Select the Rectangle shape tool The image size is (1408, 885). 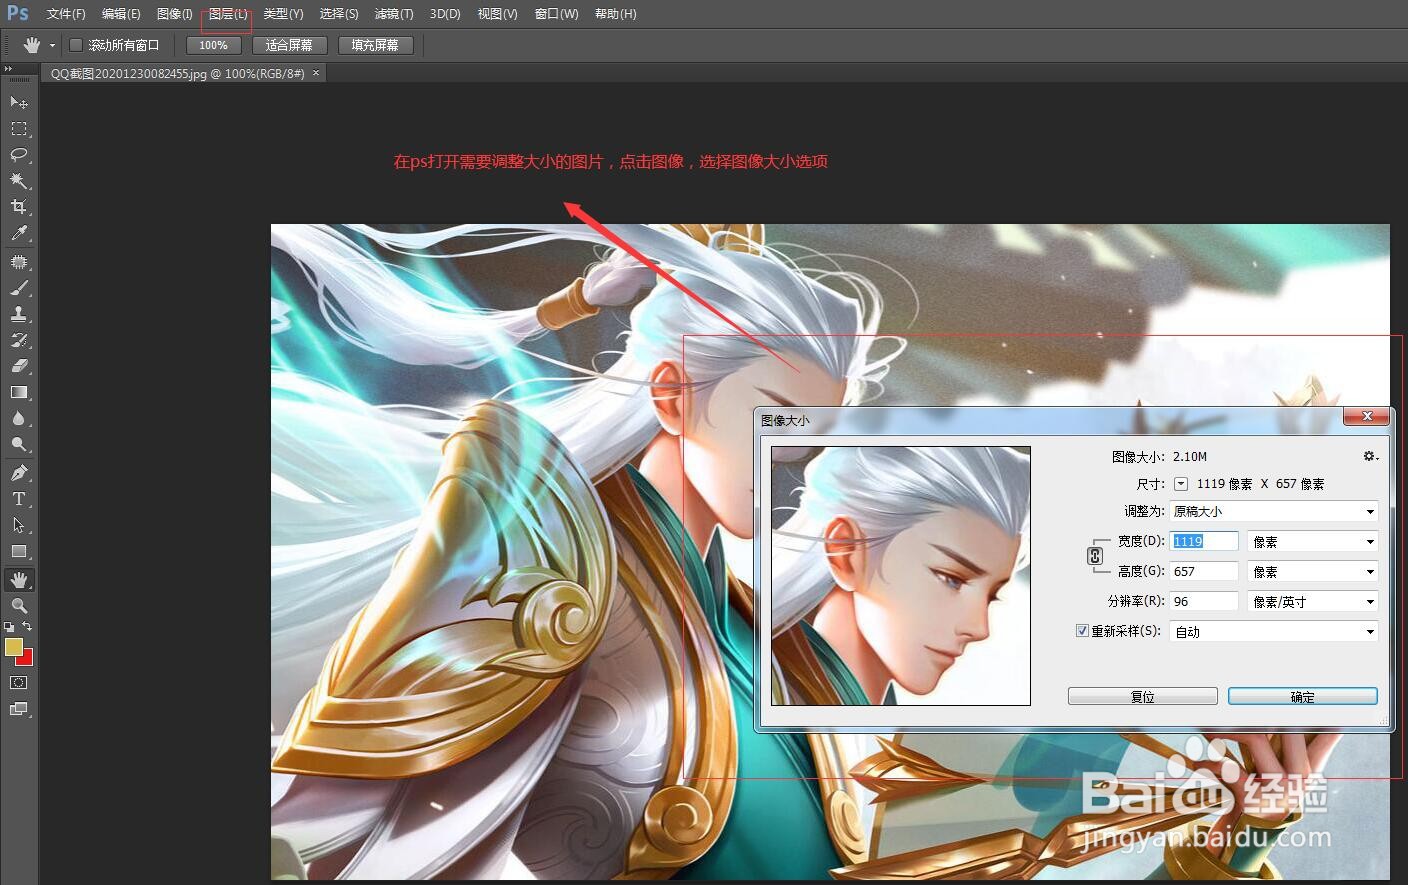click(x=19, y=551)
